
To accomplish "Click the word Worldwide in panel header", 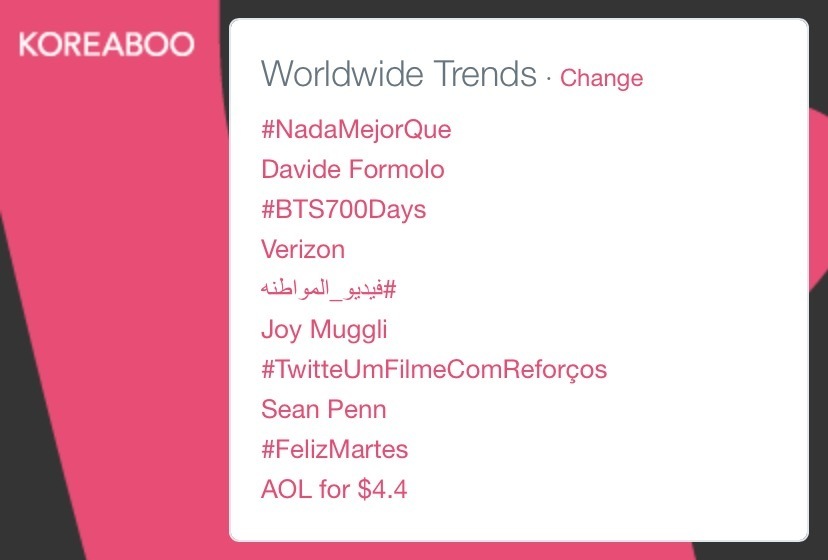I will [x=342, y=74].
